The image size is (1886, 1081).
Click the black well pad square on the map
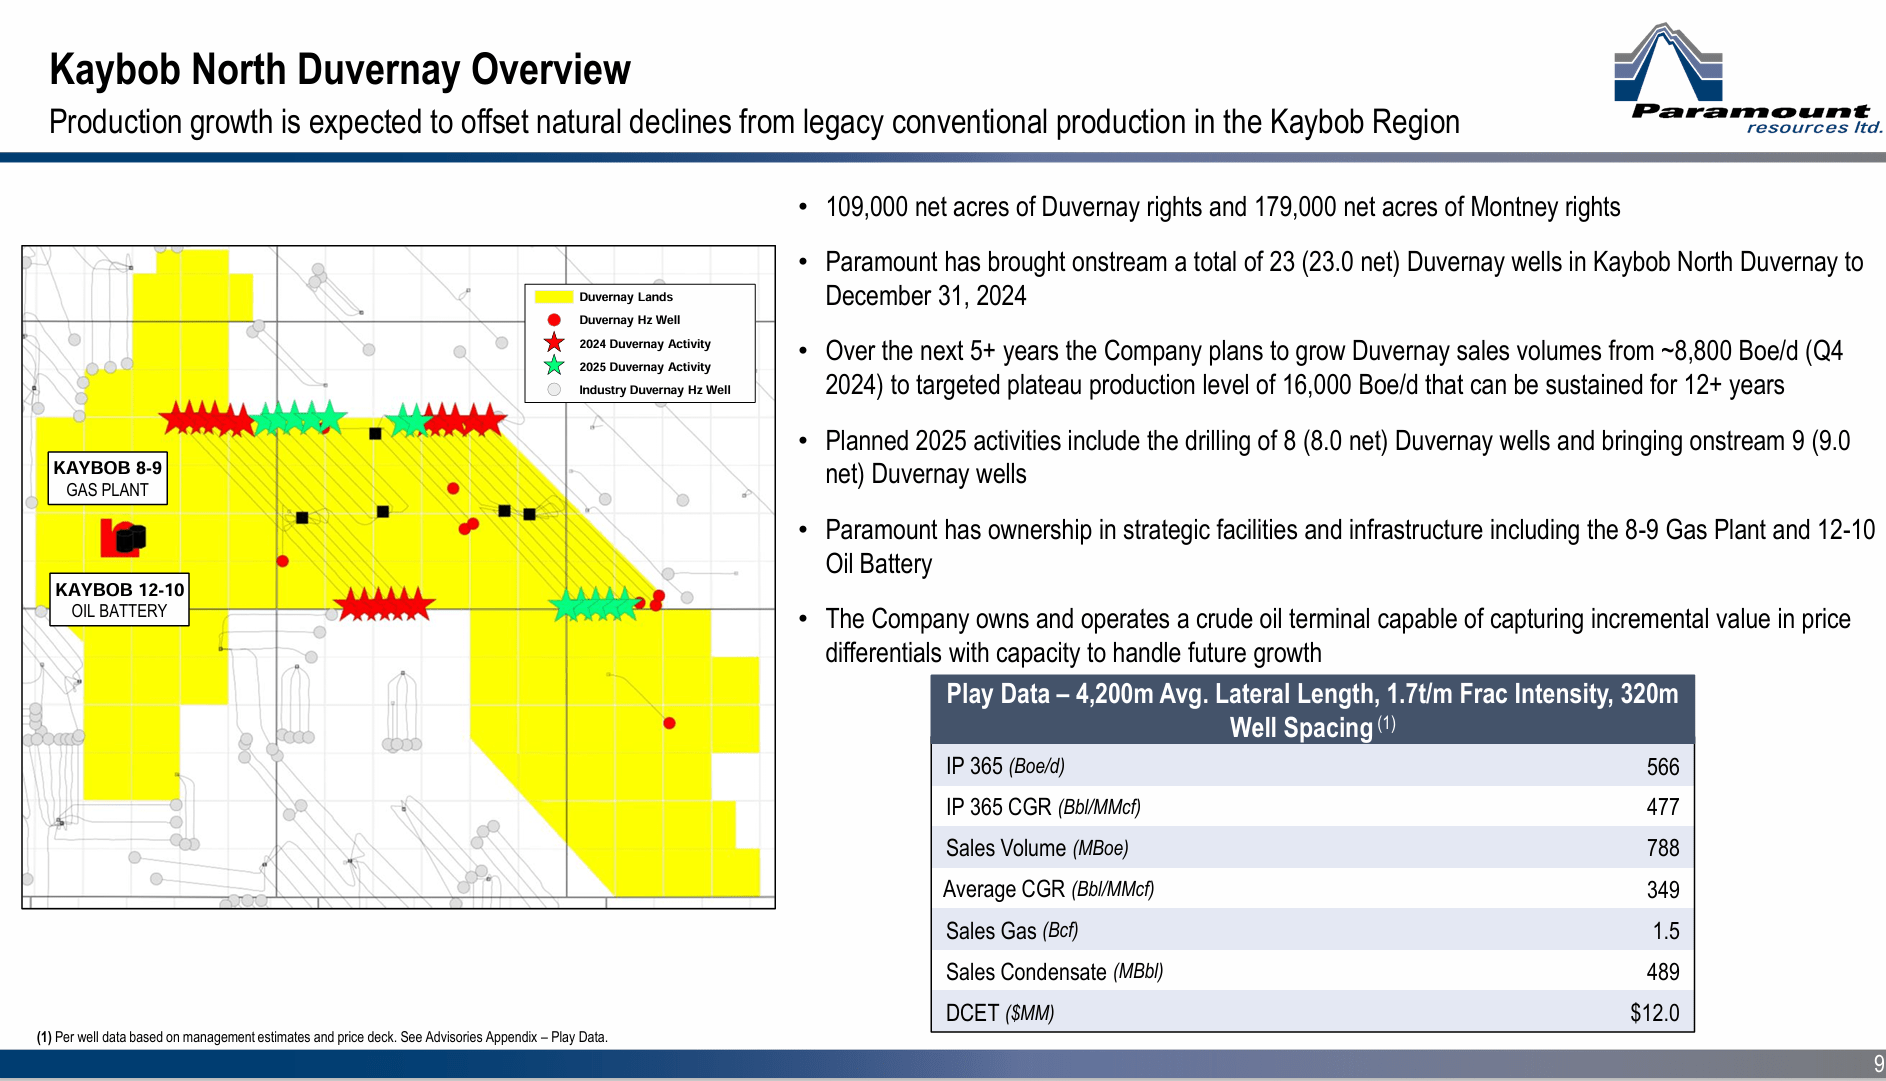(374, 434)
